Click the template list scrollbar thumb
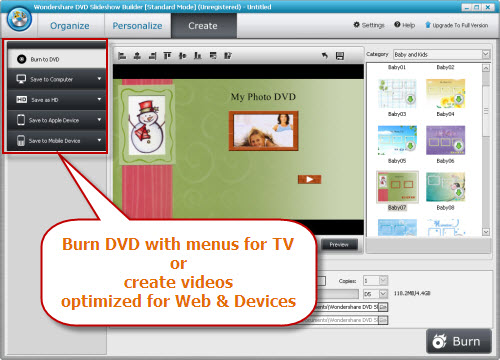This screenshot has height=360, width=500. click(486, 111)
